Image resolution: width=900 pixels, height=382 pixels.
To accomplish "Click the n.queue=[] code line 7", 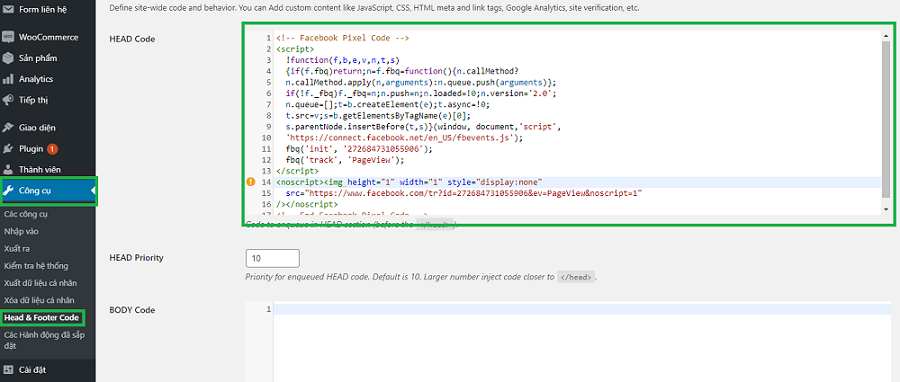I will 386,105.
